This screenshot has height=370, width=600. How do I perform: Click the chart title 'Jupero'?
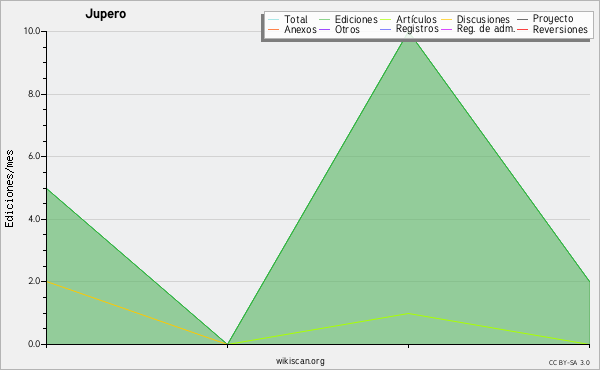(106, 14)
